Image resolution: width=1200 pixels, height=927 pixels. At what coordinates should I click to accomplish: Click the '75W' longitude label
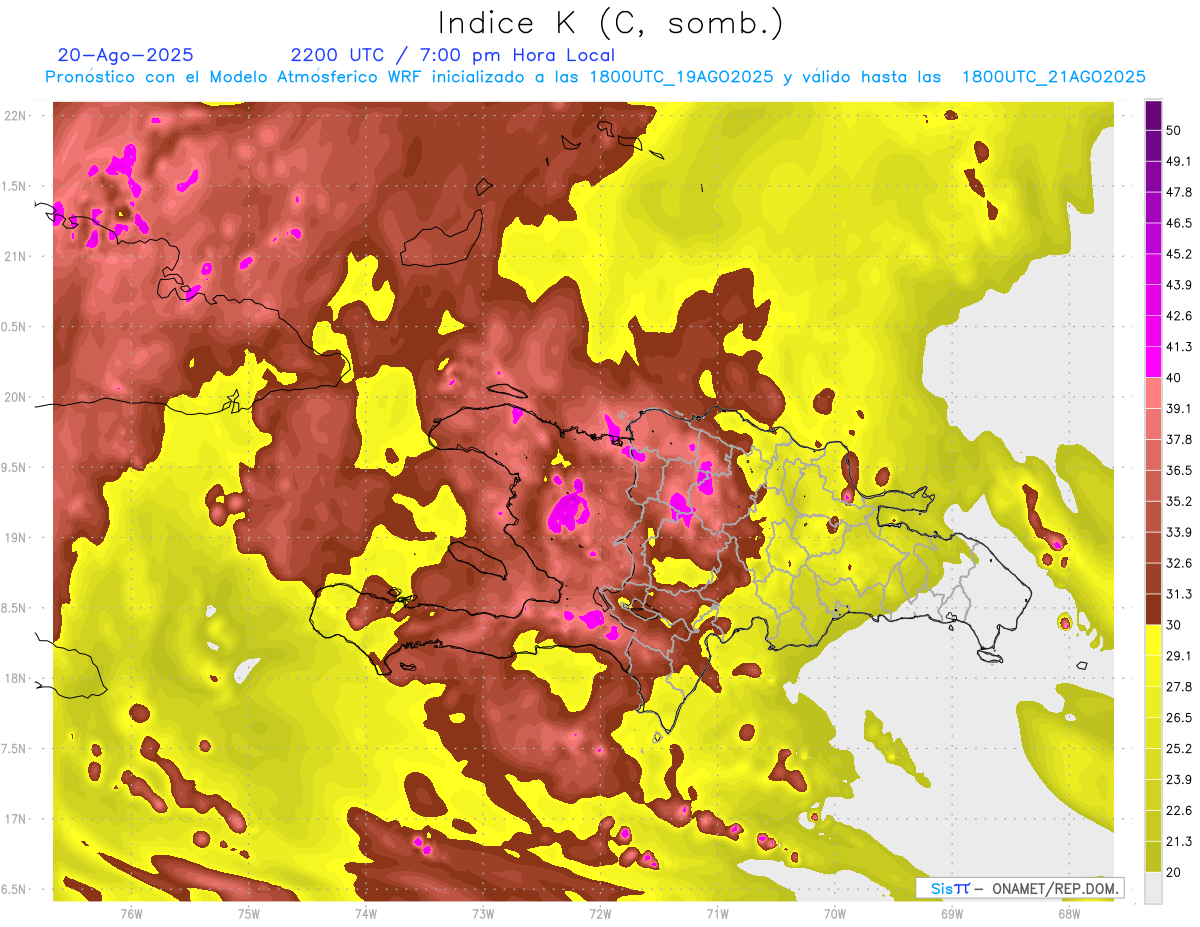pos(248,913)
